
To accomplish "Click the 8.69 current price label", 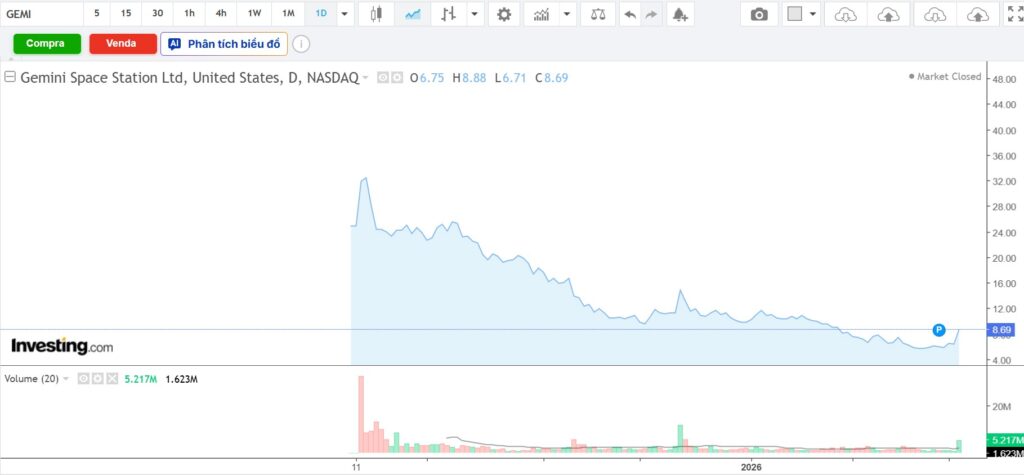I will pyautogui.click(x=1002, y=330).
